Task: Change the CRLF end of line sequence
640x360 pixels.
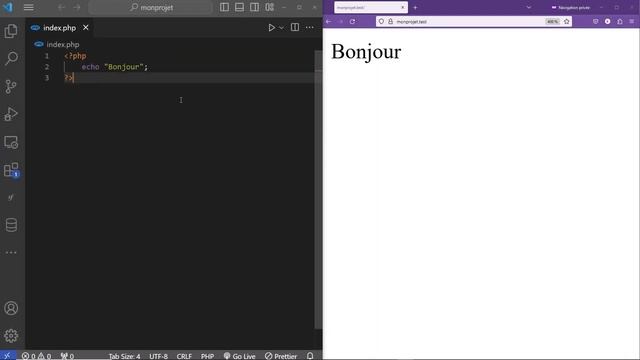Action: click(x=184, y=356)
